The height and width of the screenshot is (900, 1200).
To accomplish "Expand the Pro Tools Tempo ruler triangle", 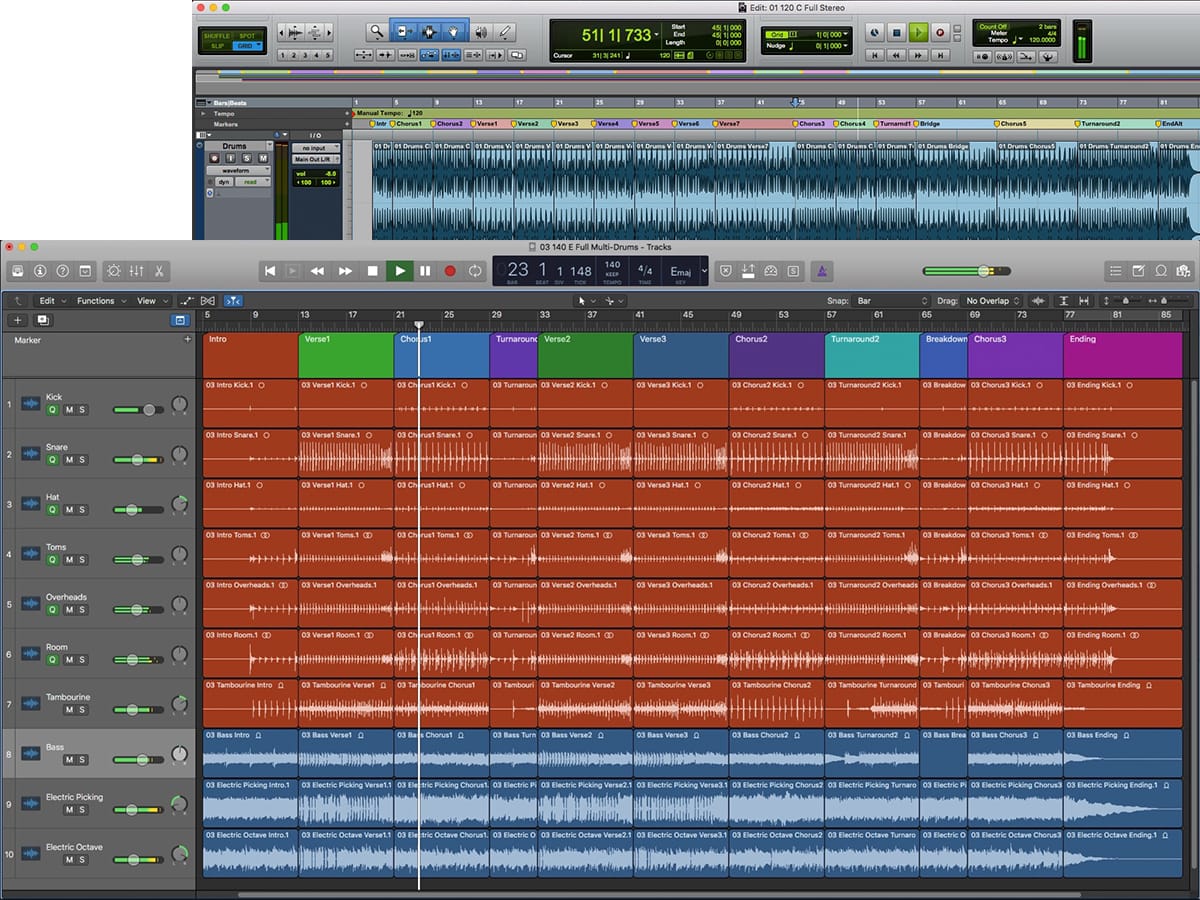I will pyautogui.click(x=203, y=114).
